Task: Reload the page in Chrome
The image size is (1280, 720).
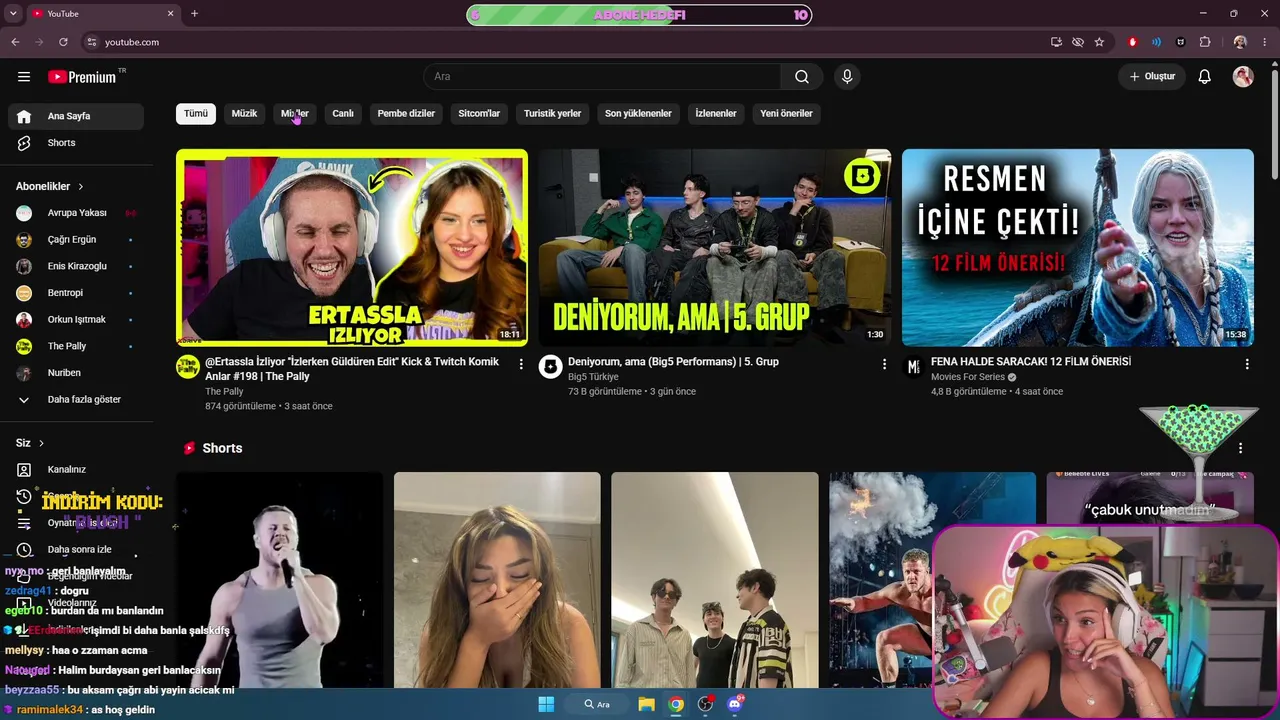Action: click(x=63, y=42)
